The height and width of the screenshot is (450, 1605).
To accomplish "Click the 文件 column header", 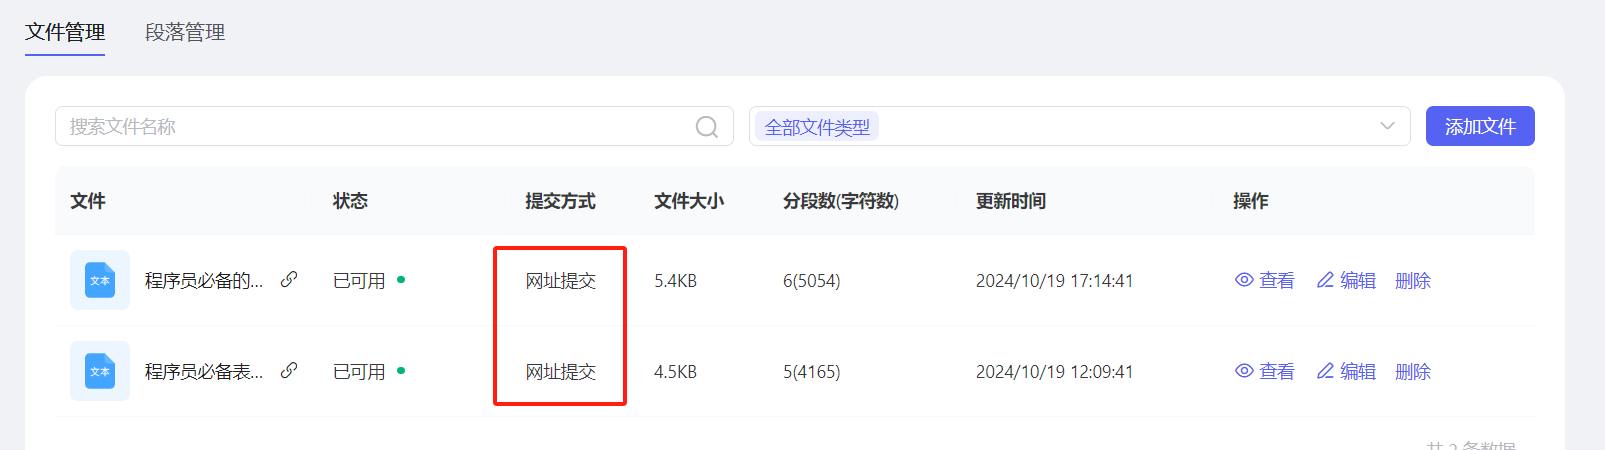I will [88, 201].
